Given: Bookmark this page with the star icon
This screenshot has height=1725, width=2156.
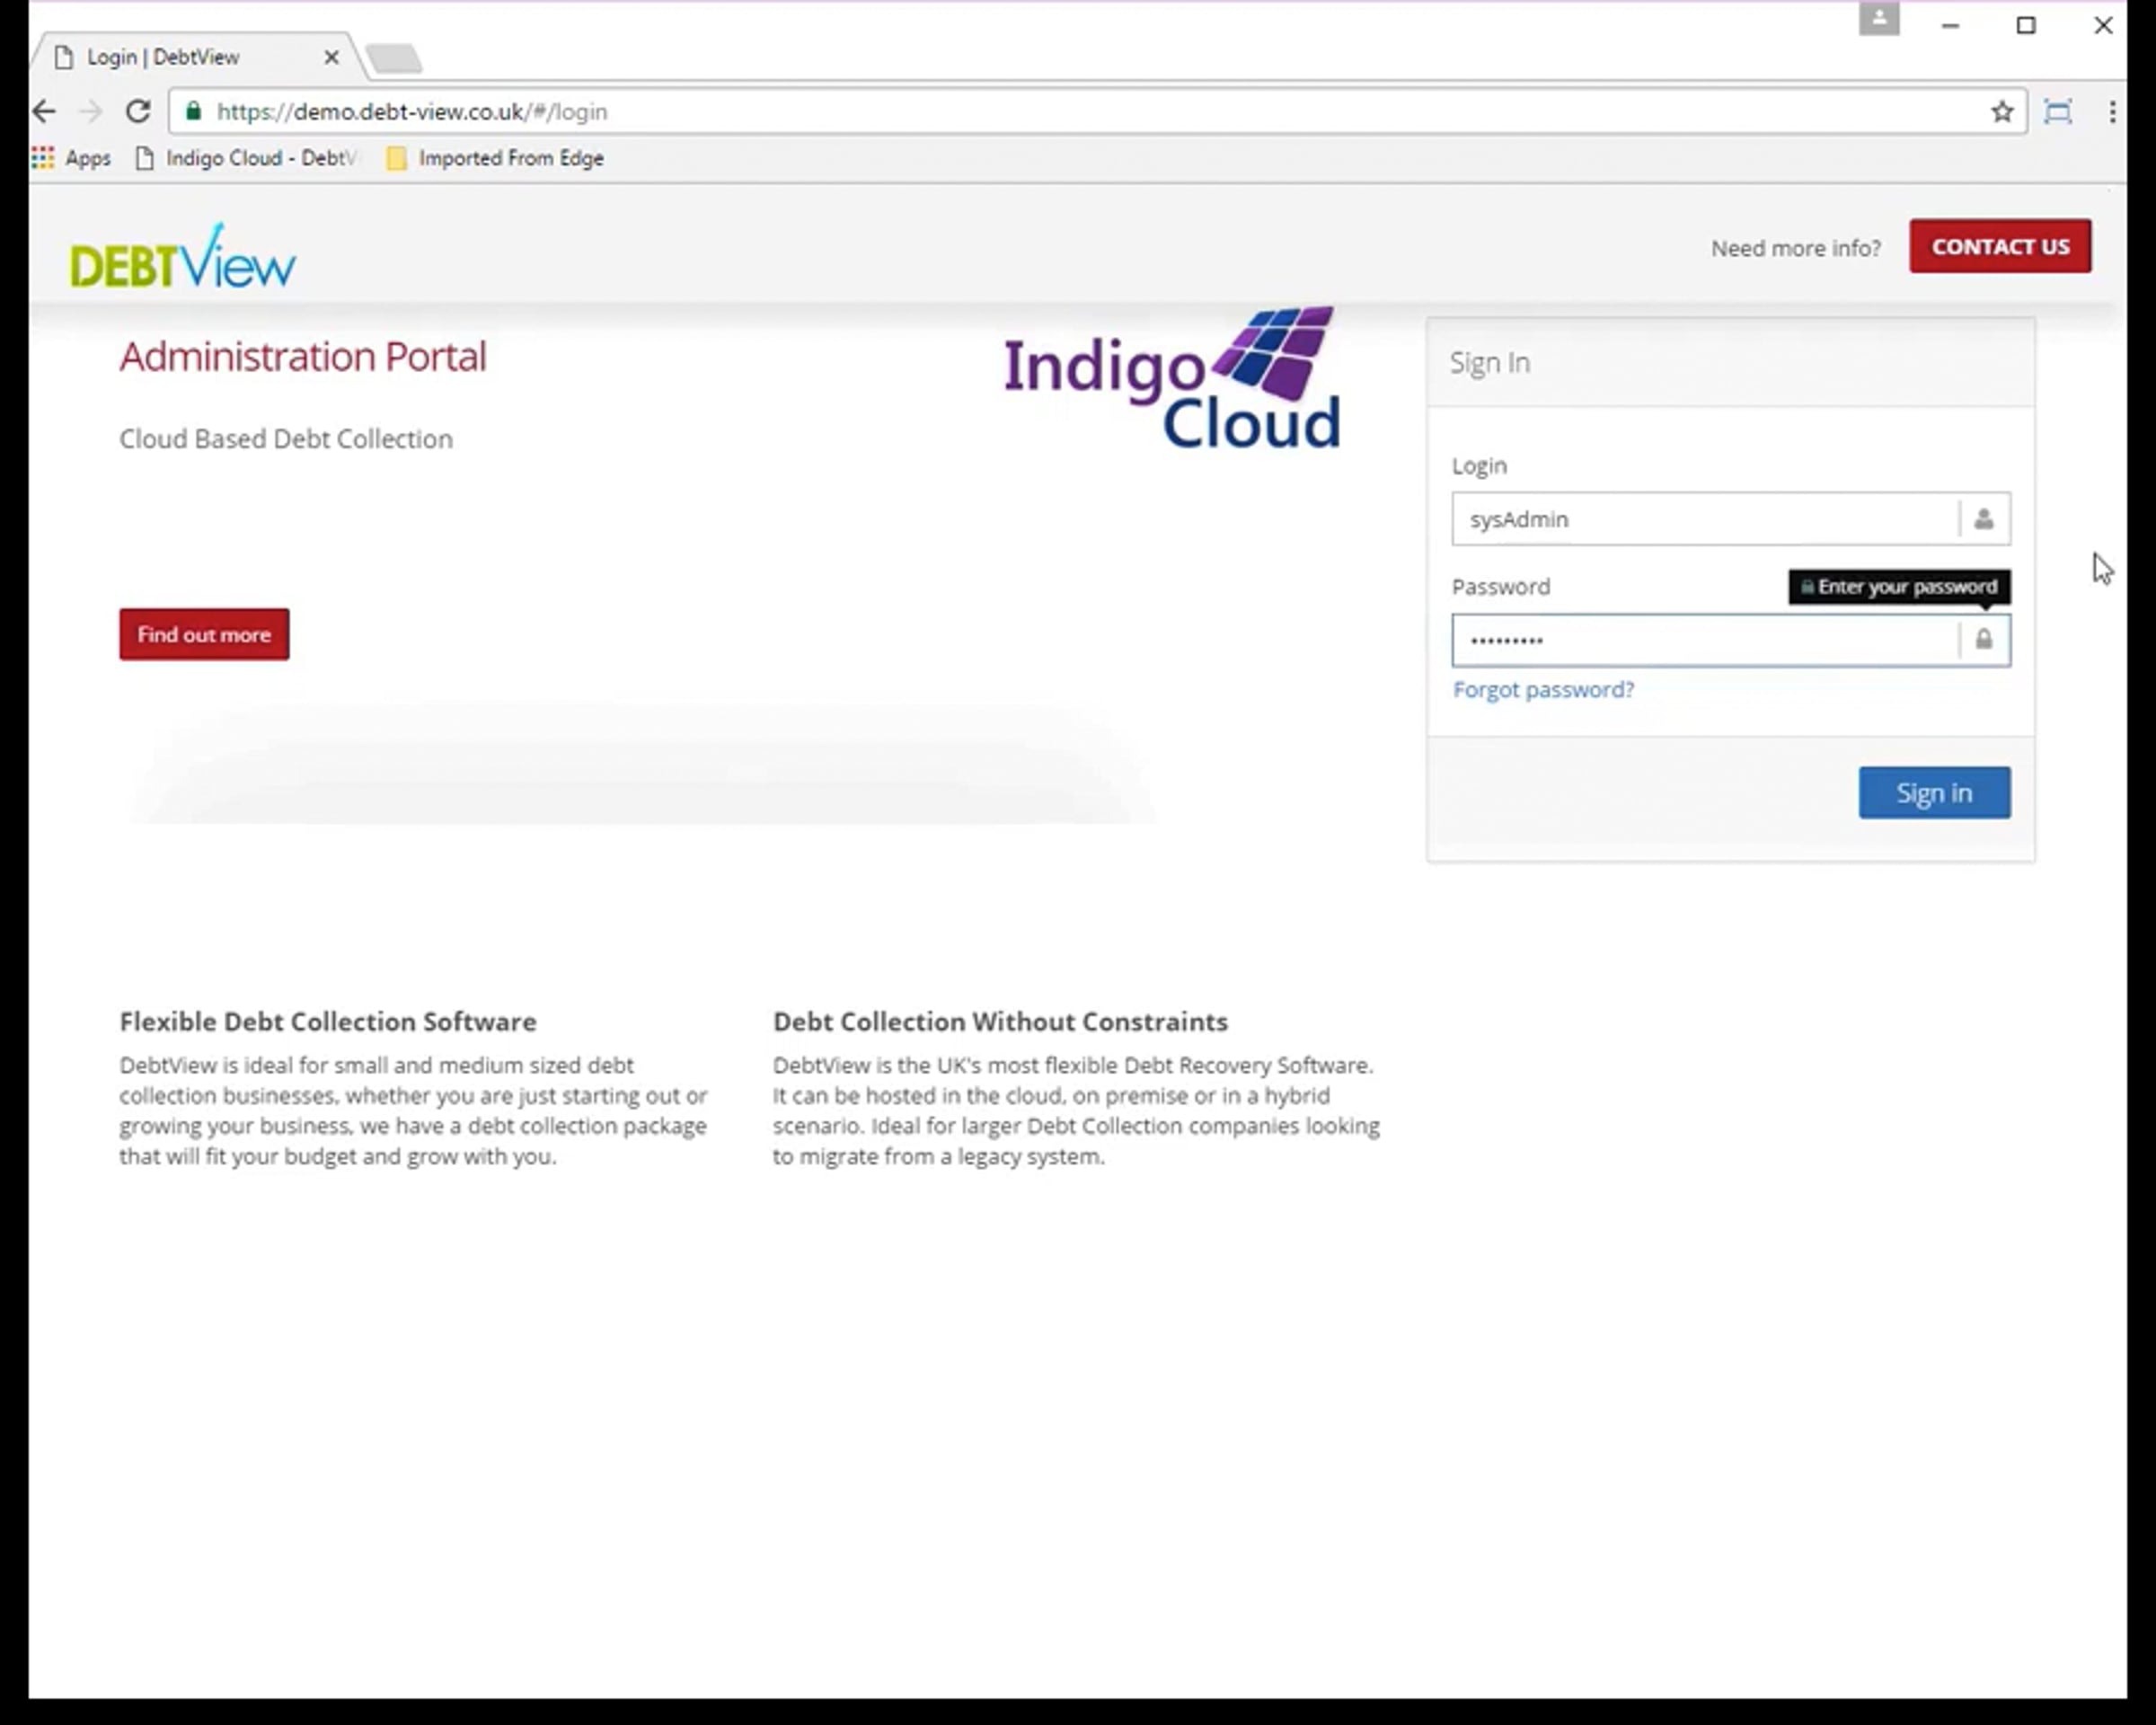Looking at the screenshot, I should [2001, 111].
